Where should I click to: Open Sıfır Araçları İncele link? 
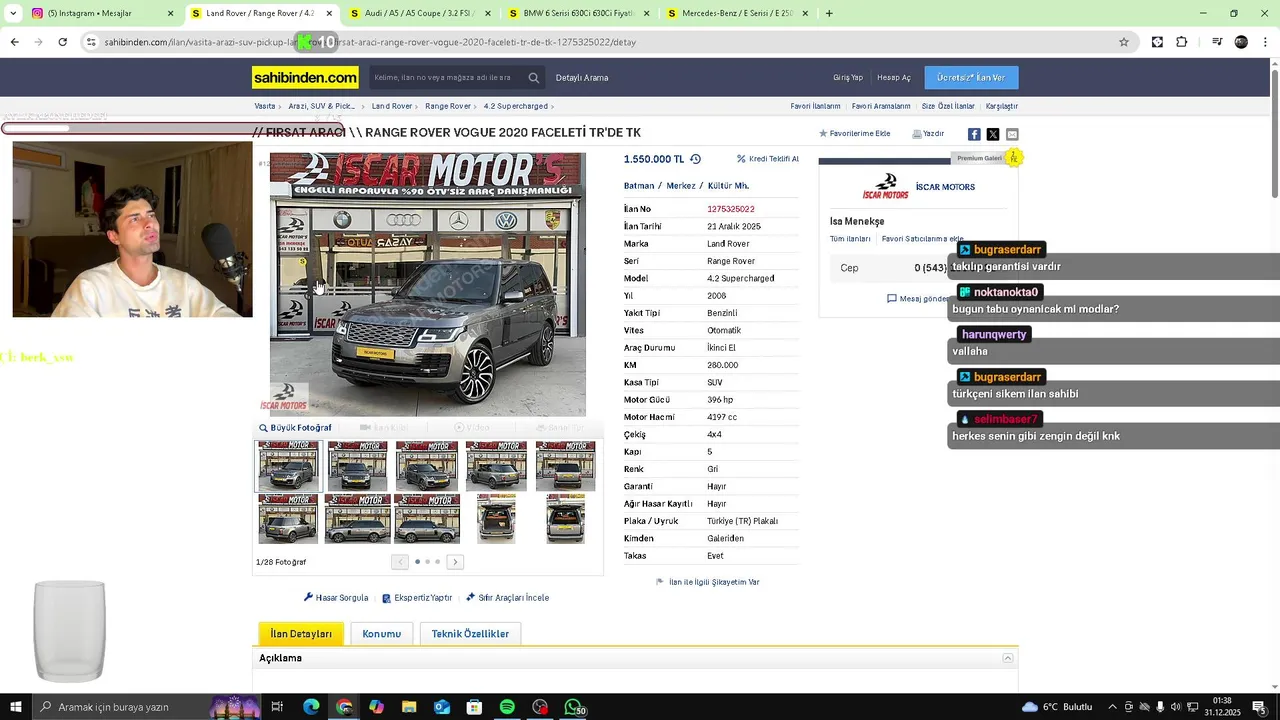click(x=507, y=598)
